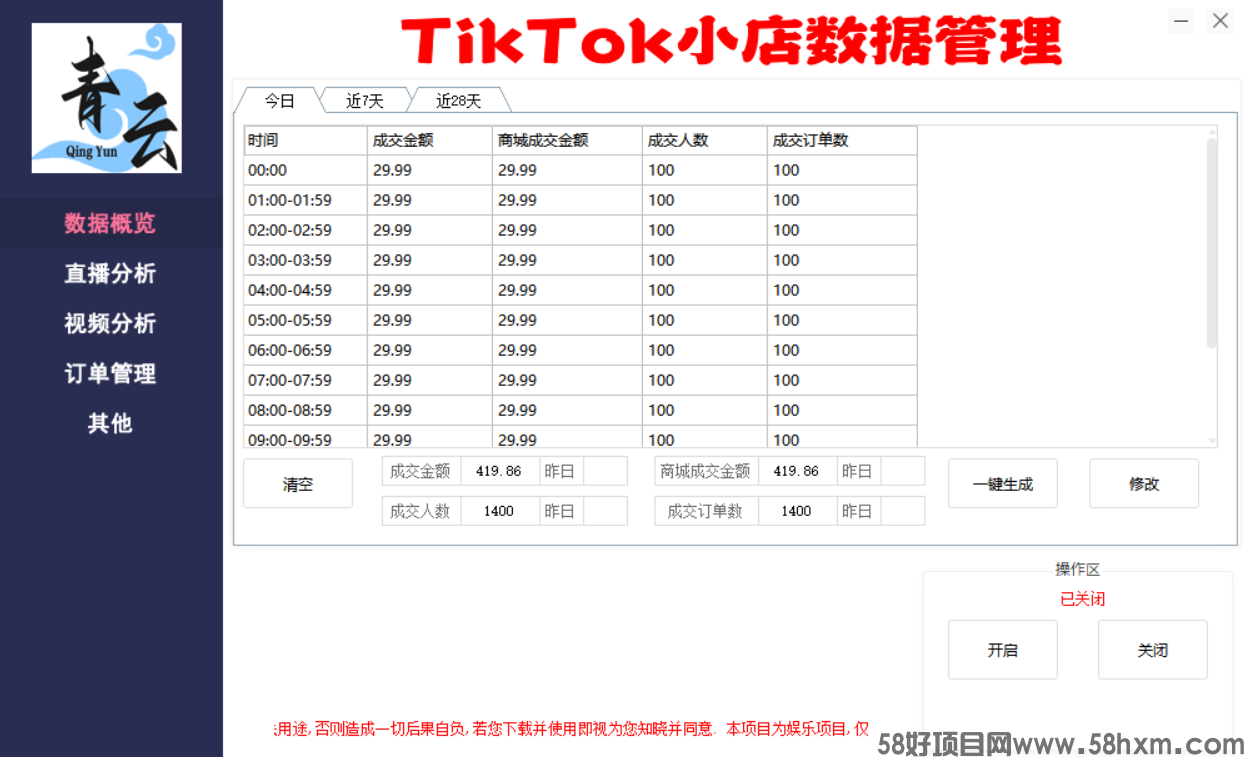The height and width of the screenshot is (757, 1244).
Task: Select the 04:00-04:59 time cell
Action: (306, 290)
